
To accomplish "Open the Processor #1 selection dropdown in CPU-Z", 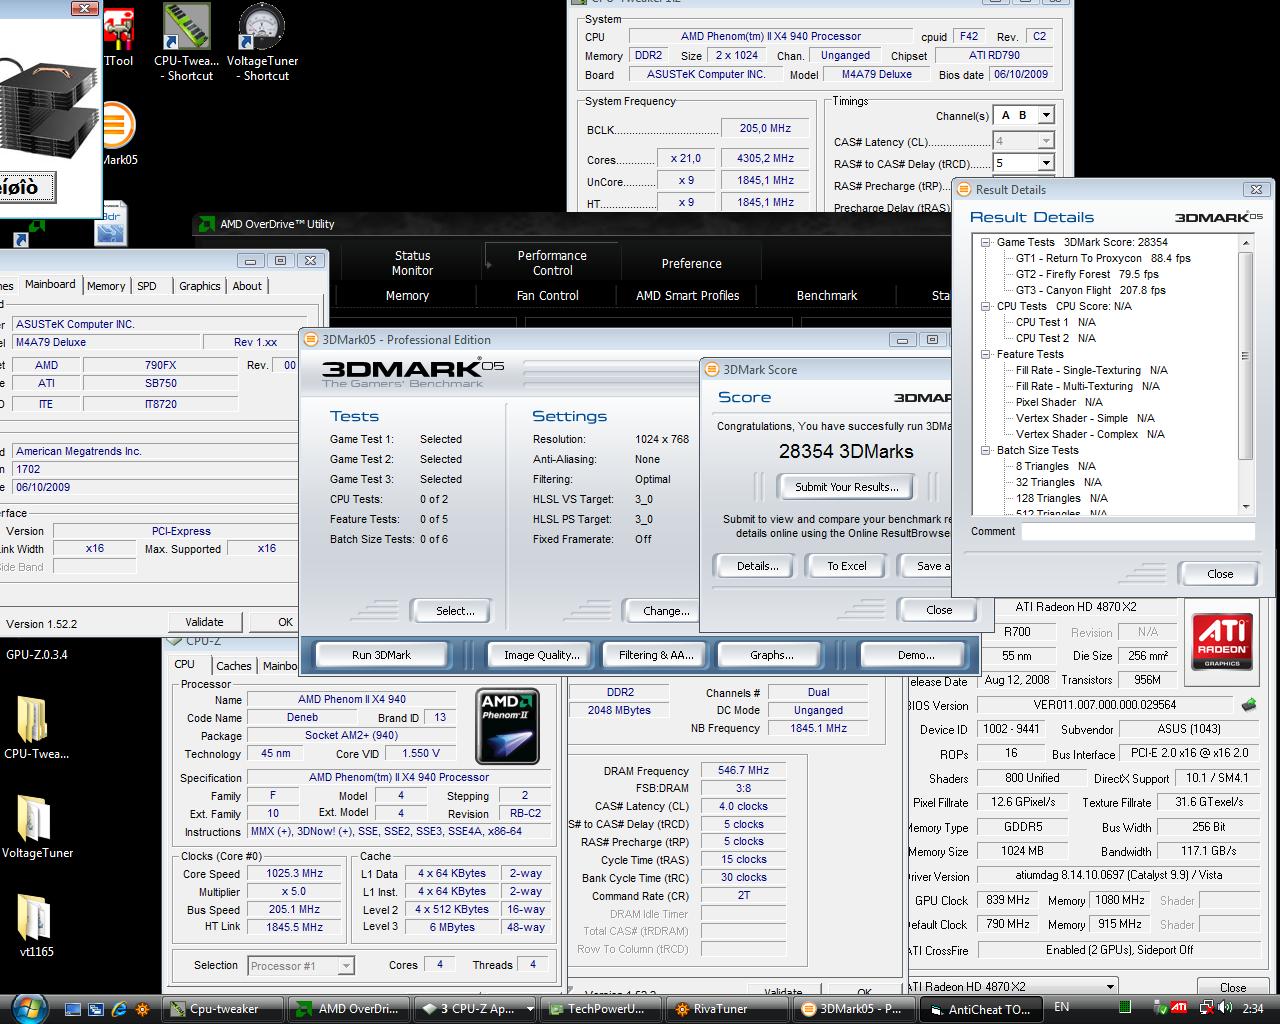I will coord(345,966).
